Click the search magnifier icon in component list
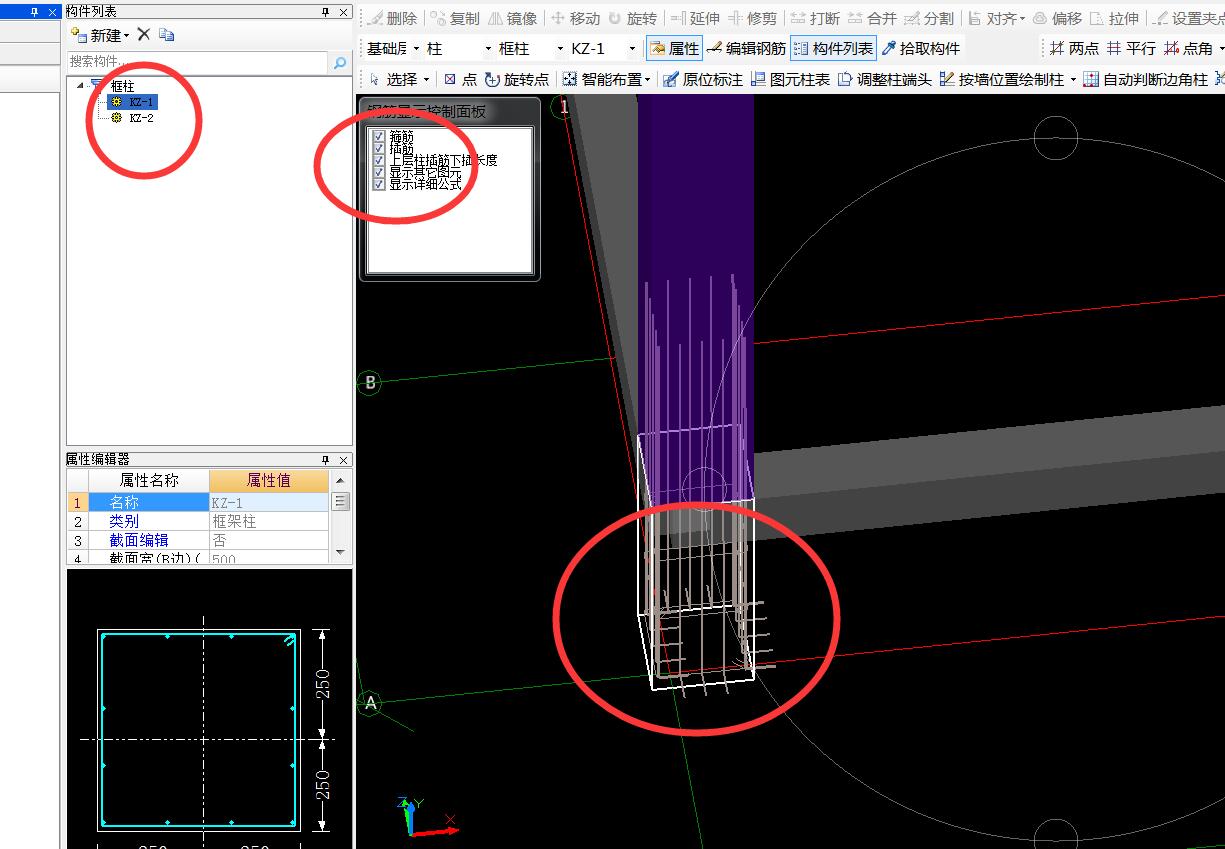This screenshot has height=849, width=1225. click(340, 62)
